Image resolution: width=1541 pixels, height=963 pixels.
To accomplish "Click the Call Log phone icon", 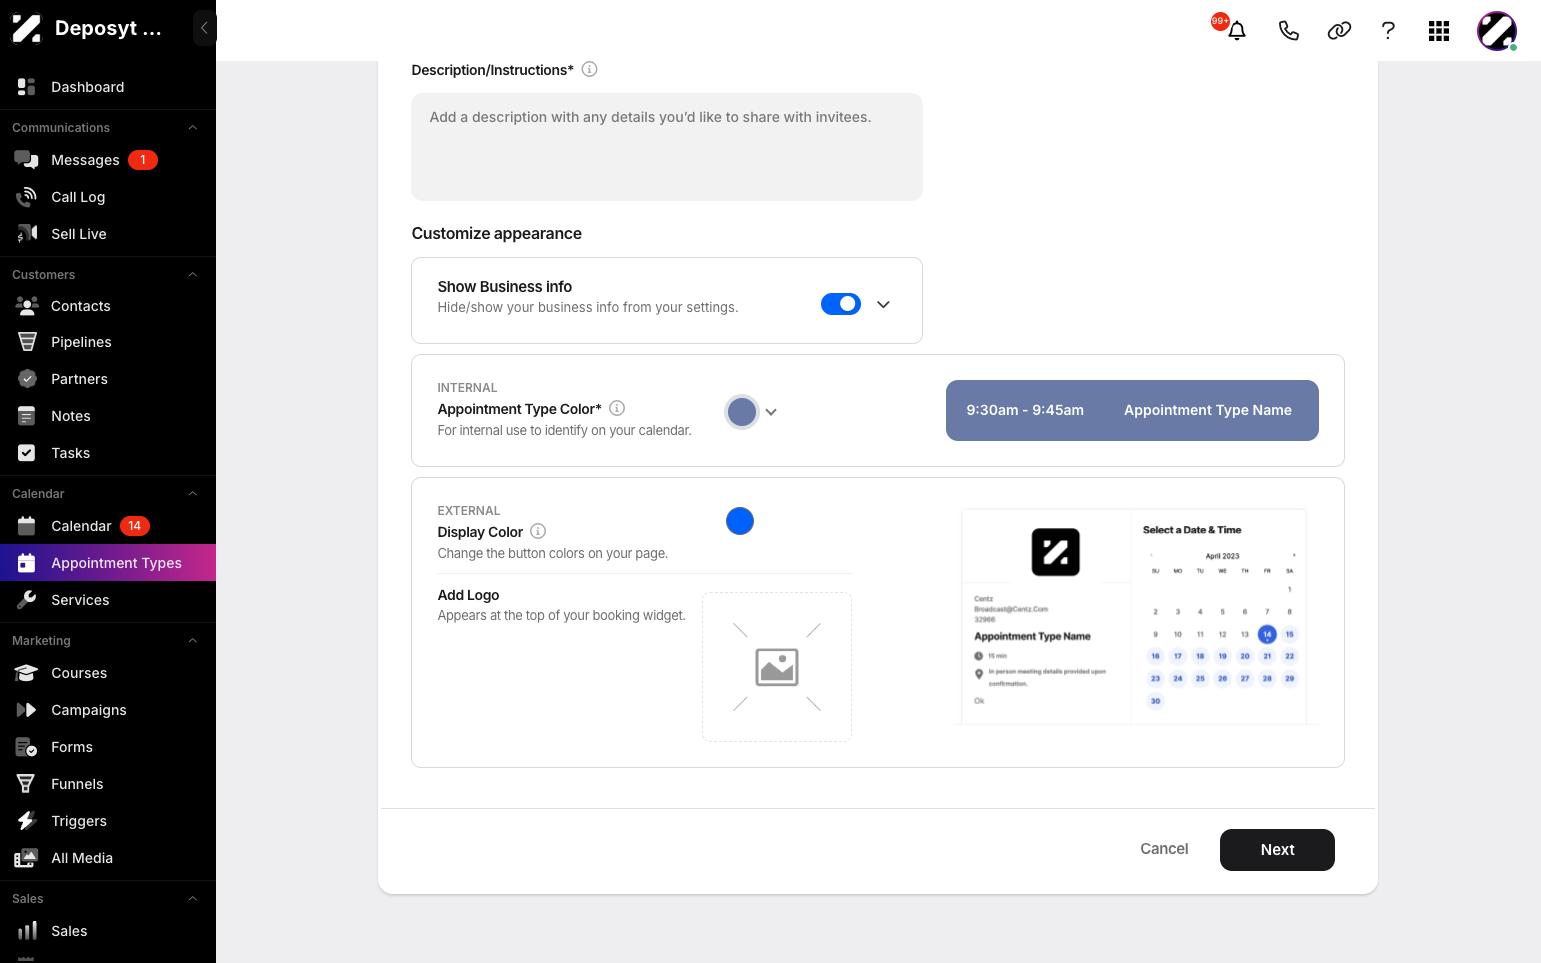I will coord(27,197).
